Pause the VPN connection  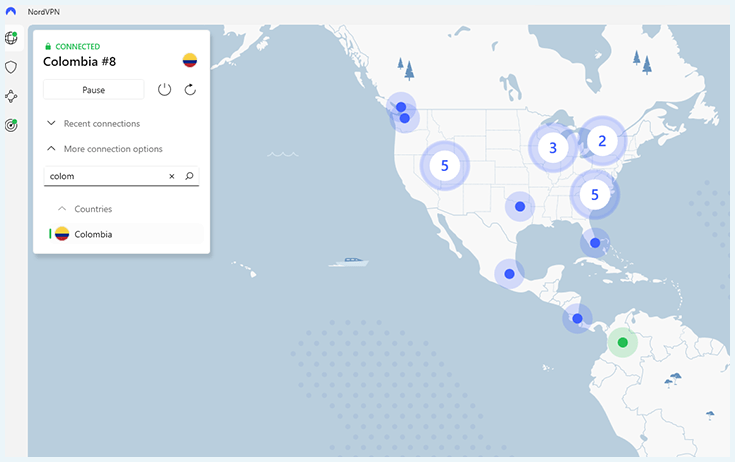pyautogui.click(x=94, y=89)
